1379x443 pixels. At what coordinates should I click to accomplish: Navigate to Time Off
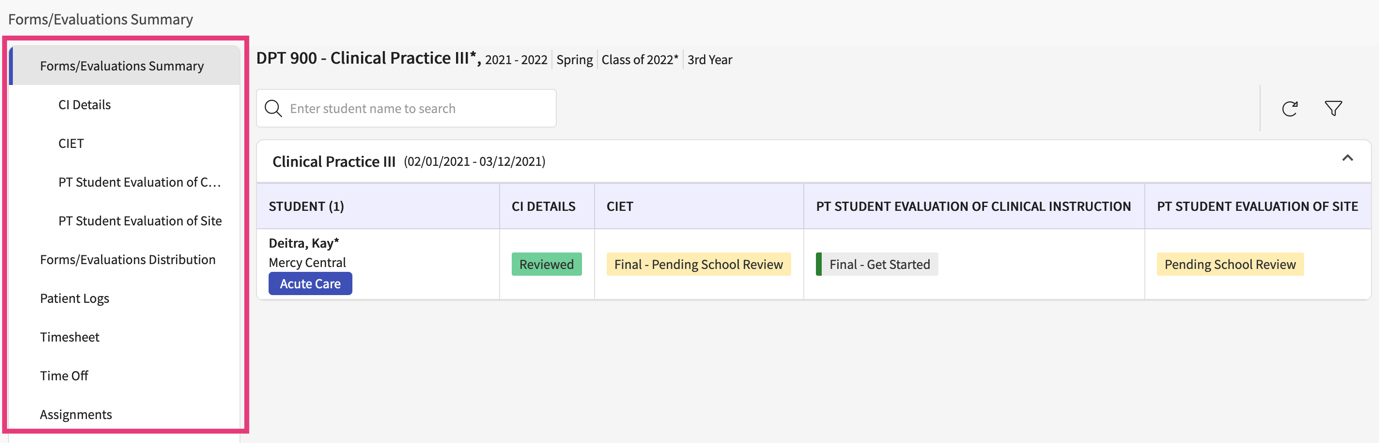(64, 376)
